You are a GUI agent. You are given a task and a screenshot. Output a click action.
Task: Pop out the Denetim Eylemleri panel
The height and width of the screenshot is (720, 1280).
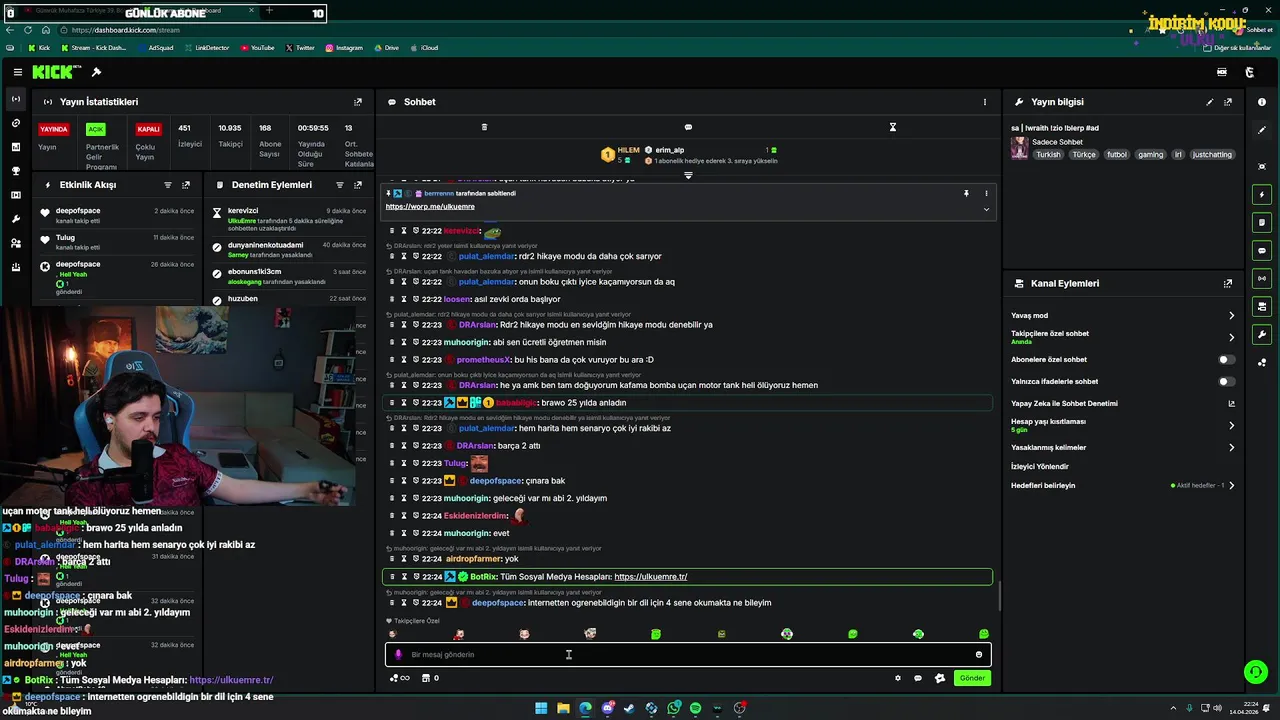(358, 185)
